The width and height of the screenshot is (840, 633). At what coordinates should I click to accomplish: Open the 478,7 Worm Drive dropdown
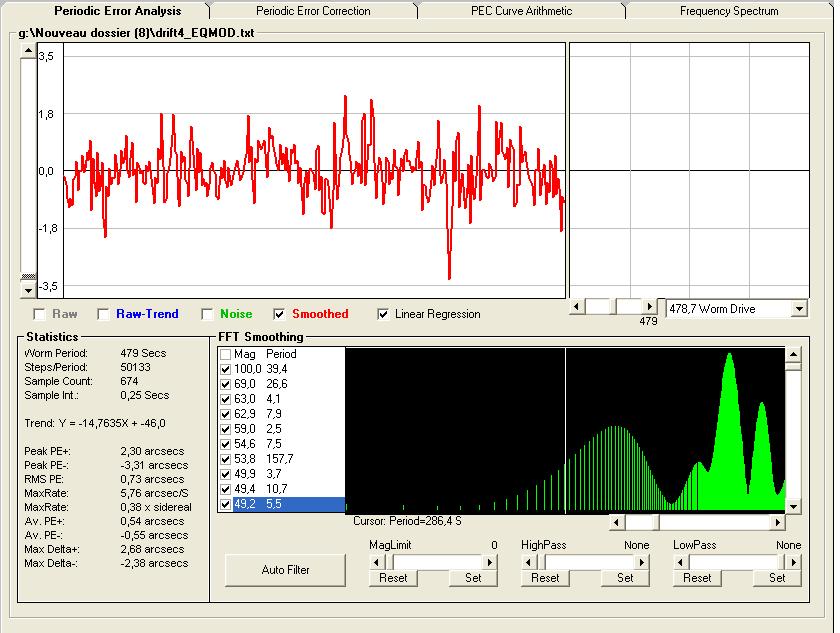[x=799, y=309]
